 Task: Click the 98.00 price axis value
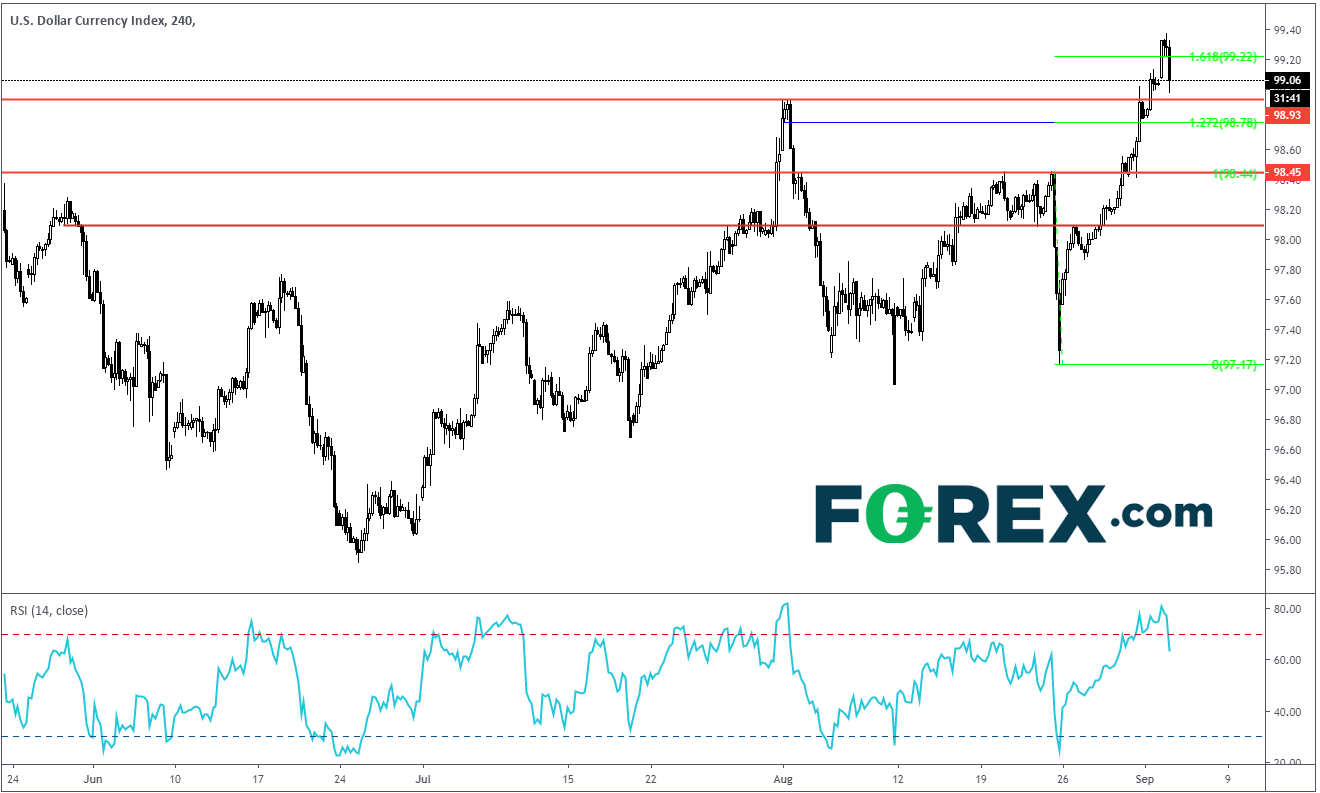tap(1287, 240)
